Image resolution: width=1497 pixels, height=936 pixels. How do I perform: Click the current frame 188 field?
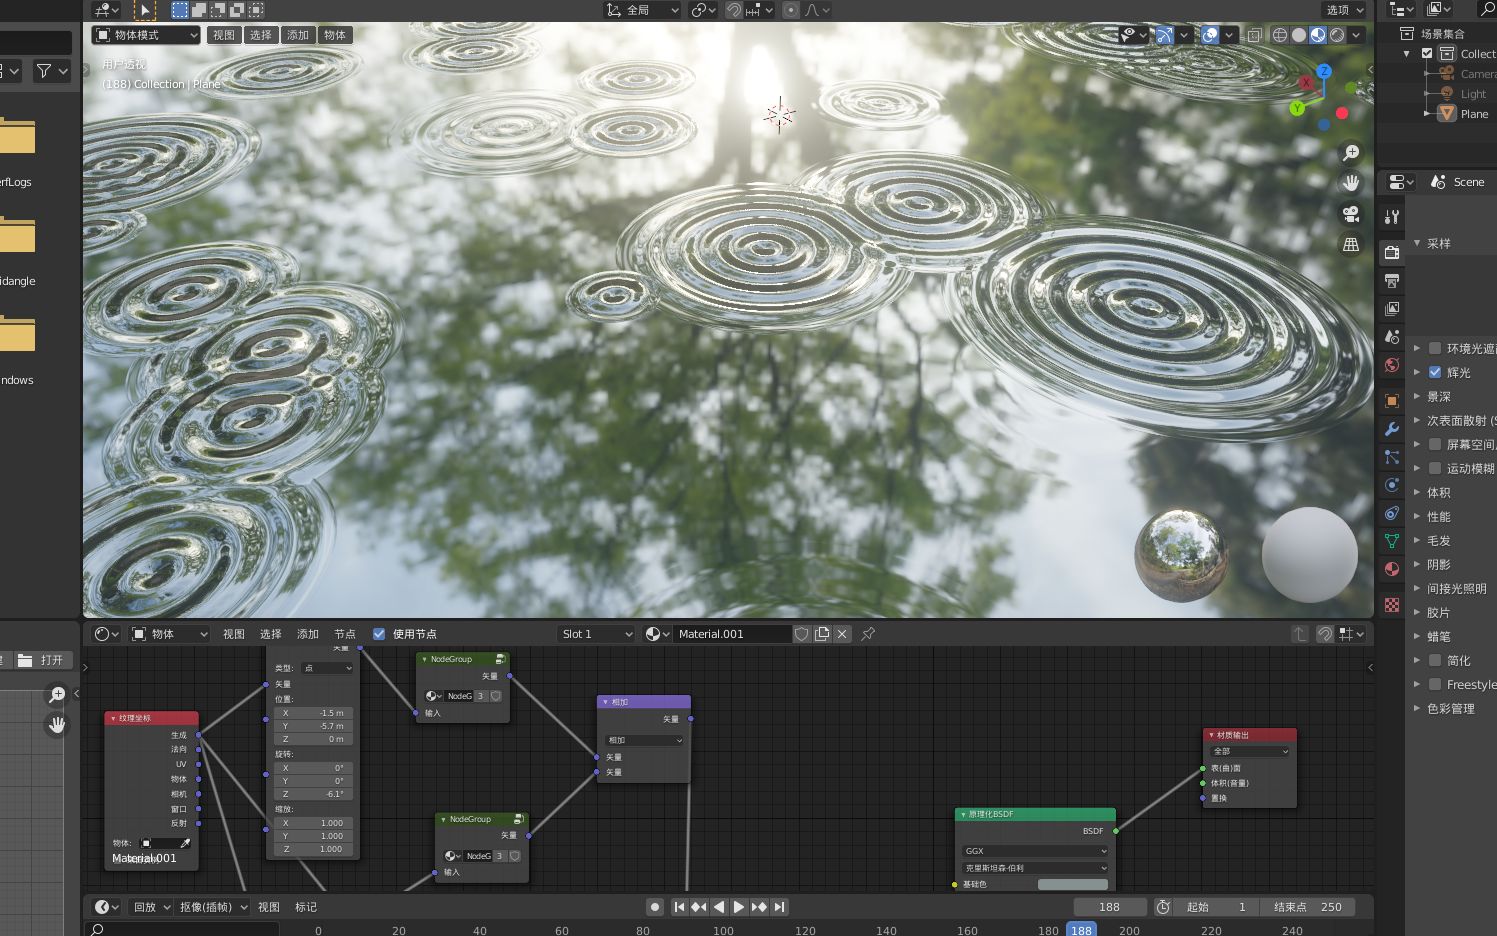pos(1110,907)
